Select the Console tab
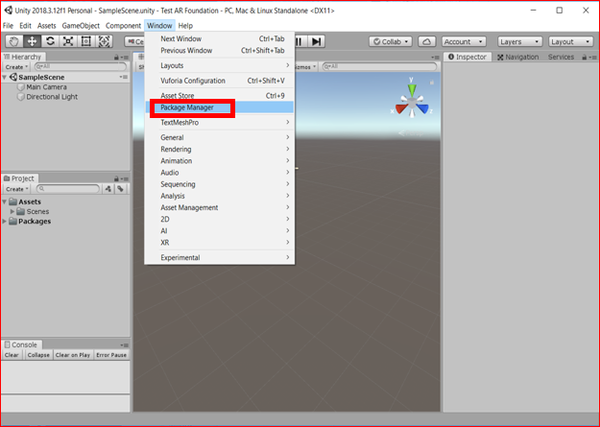 (21, 345)
